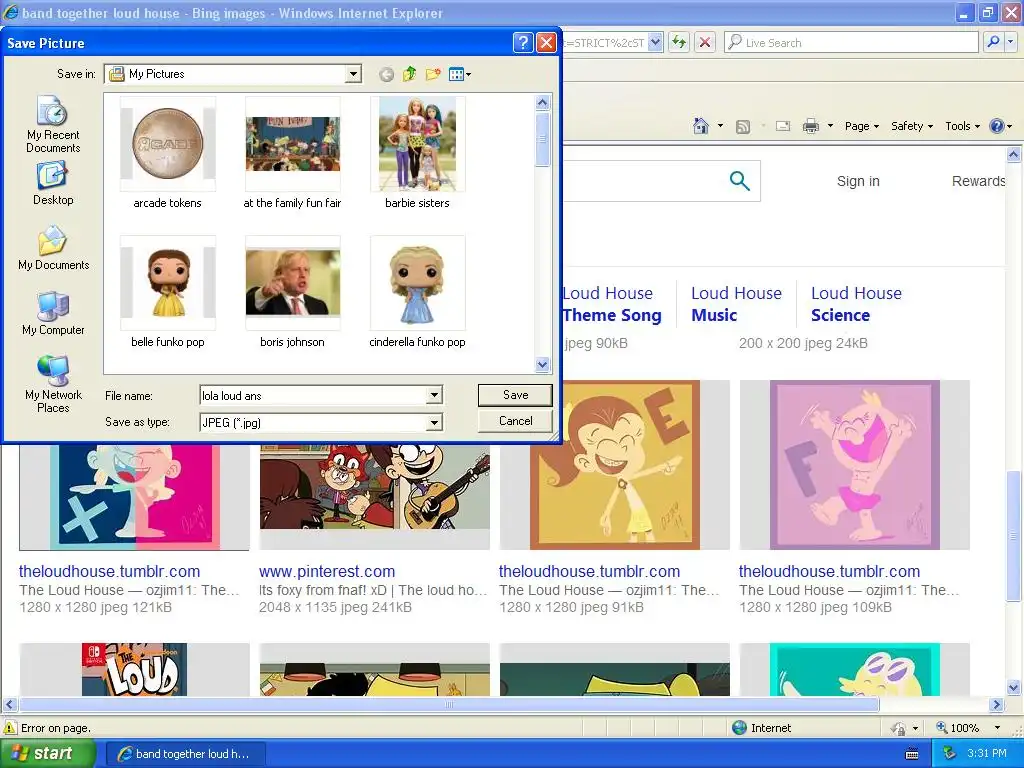
Task: Click the tray icon beside the clock
Action: pos(950,753)
